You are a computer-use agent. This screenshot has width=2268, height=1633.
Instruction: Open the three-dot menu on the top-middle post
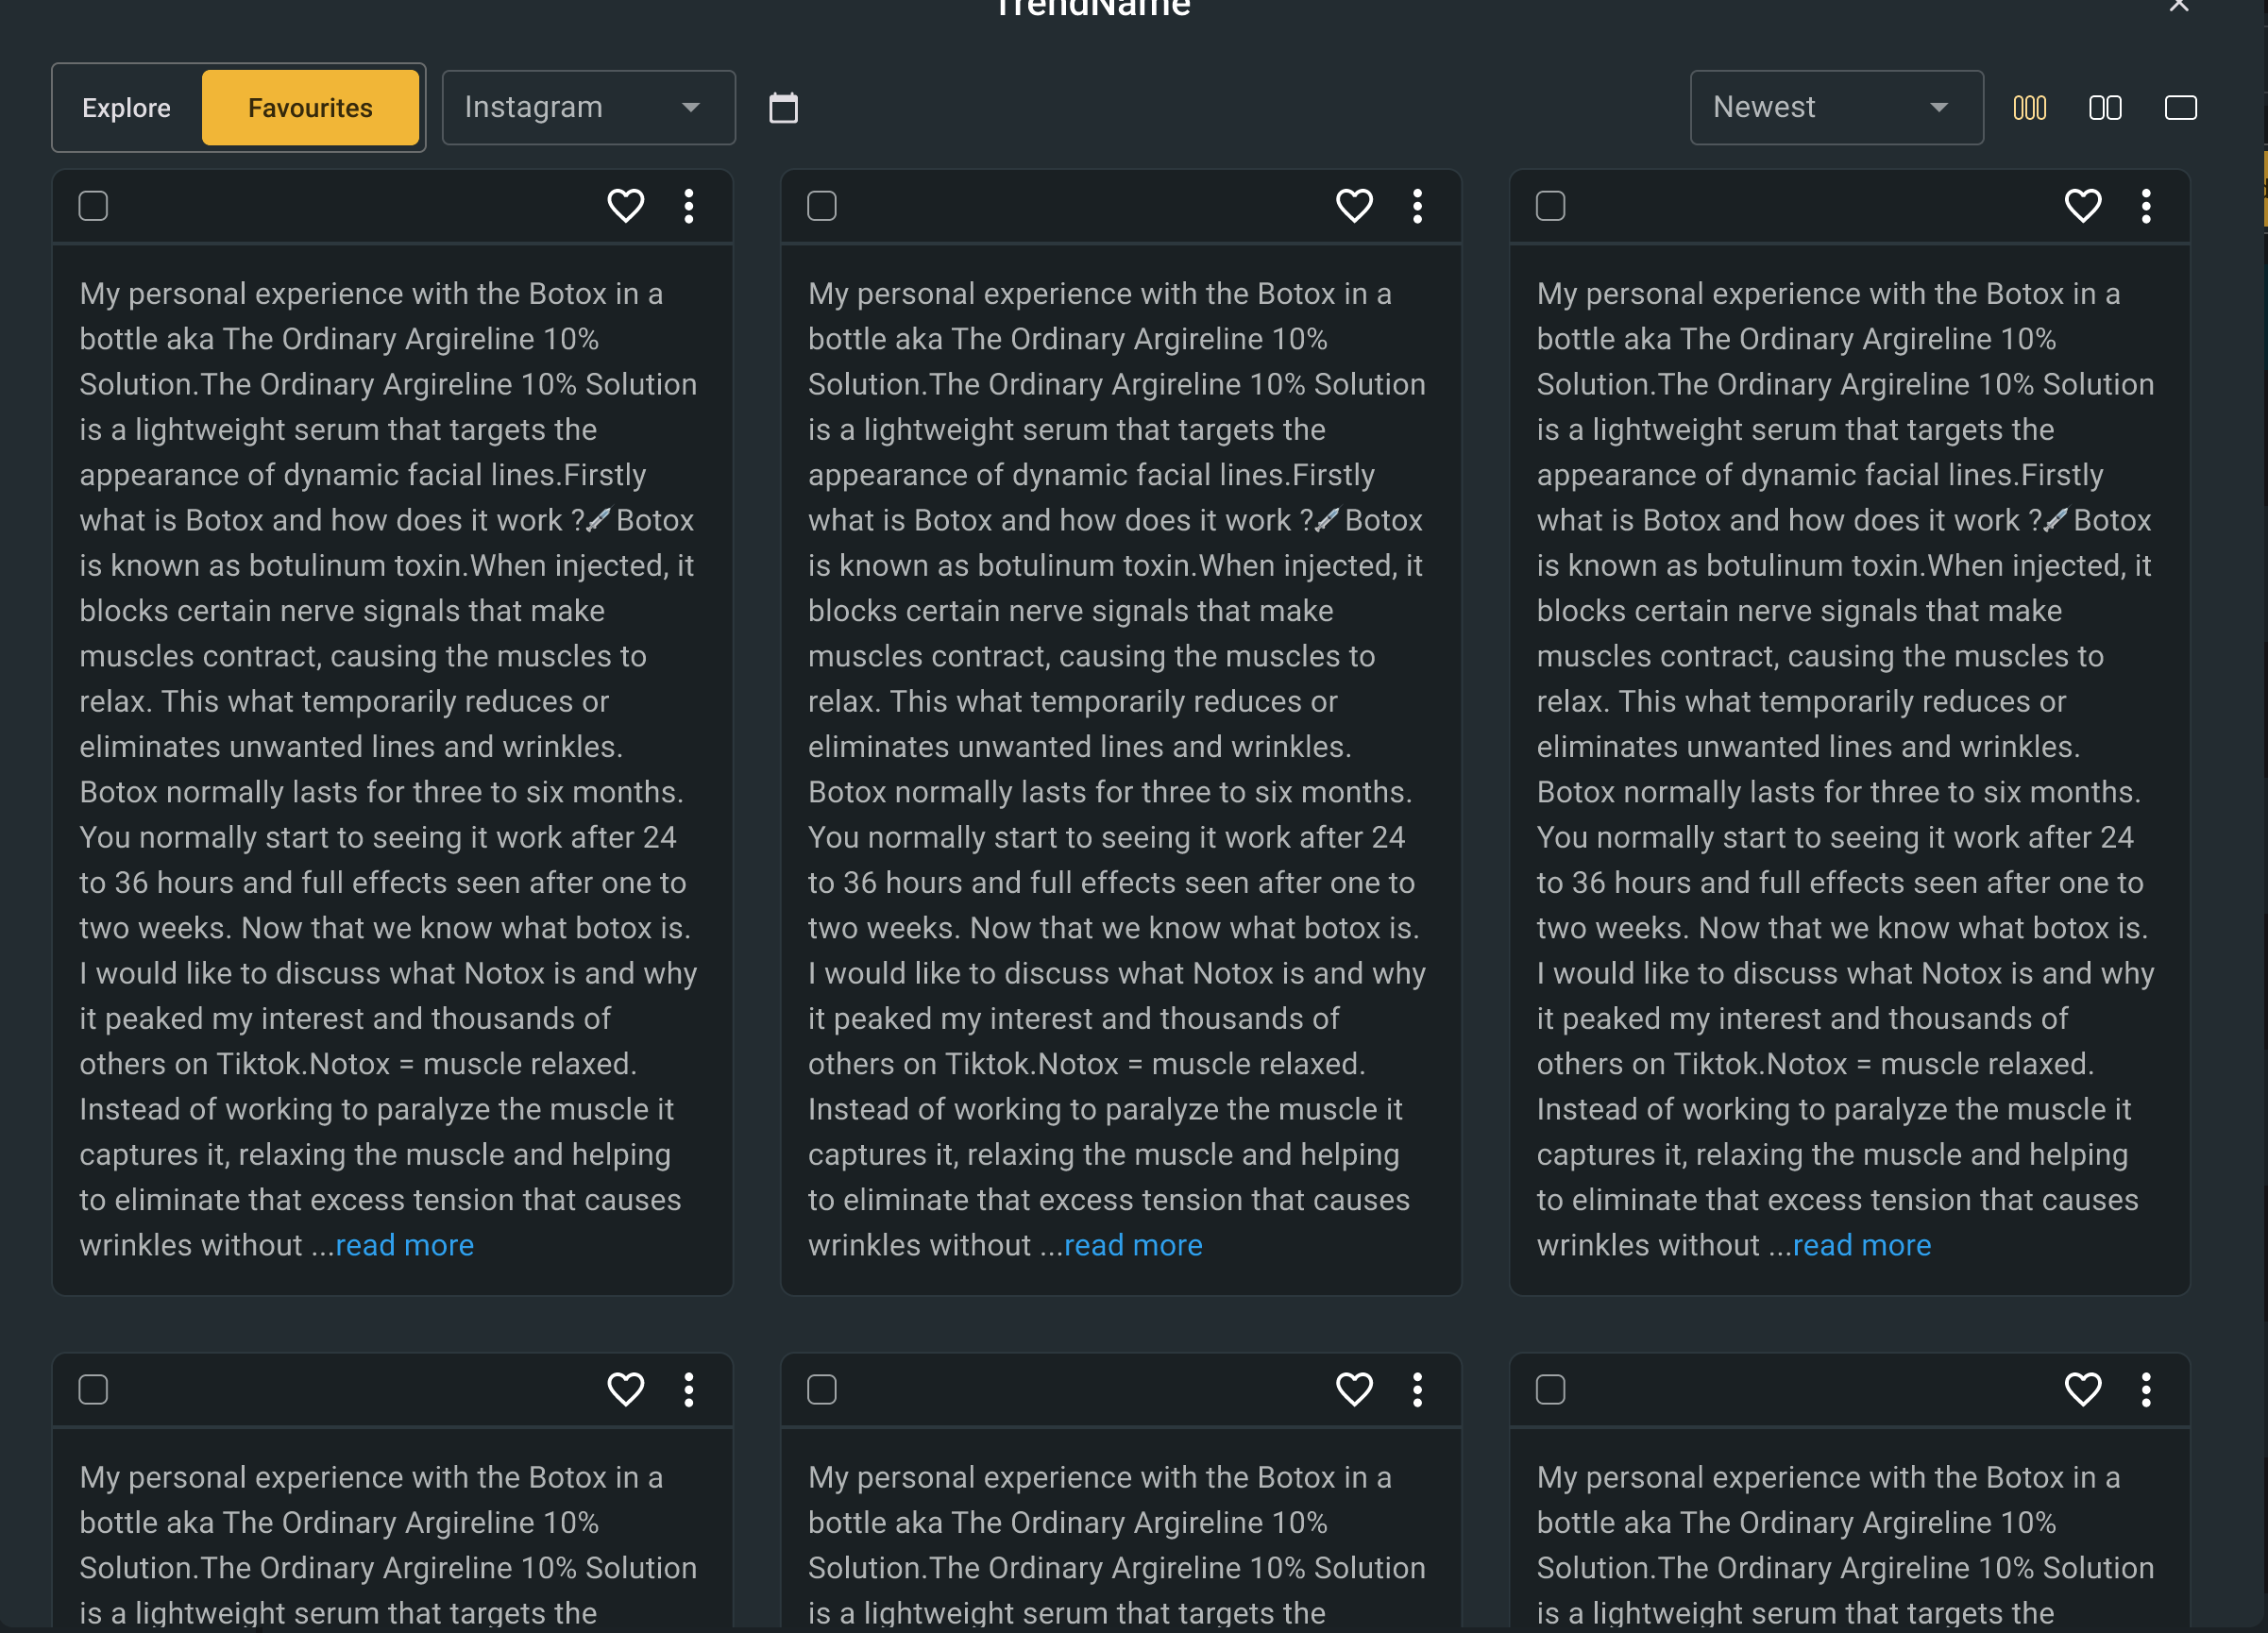tap(1417, 206)
